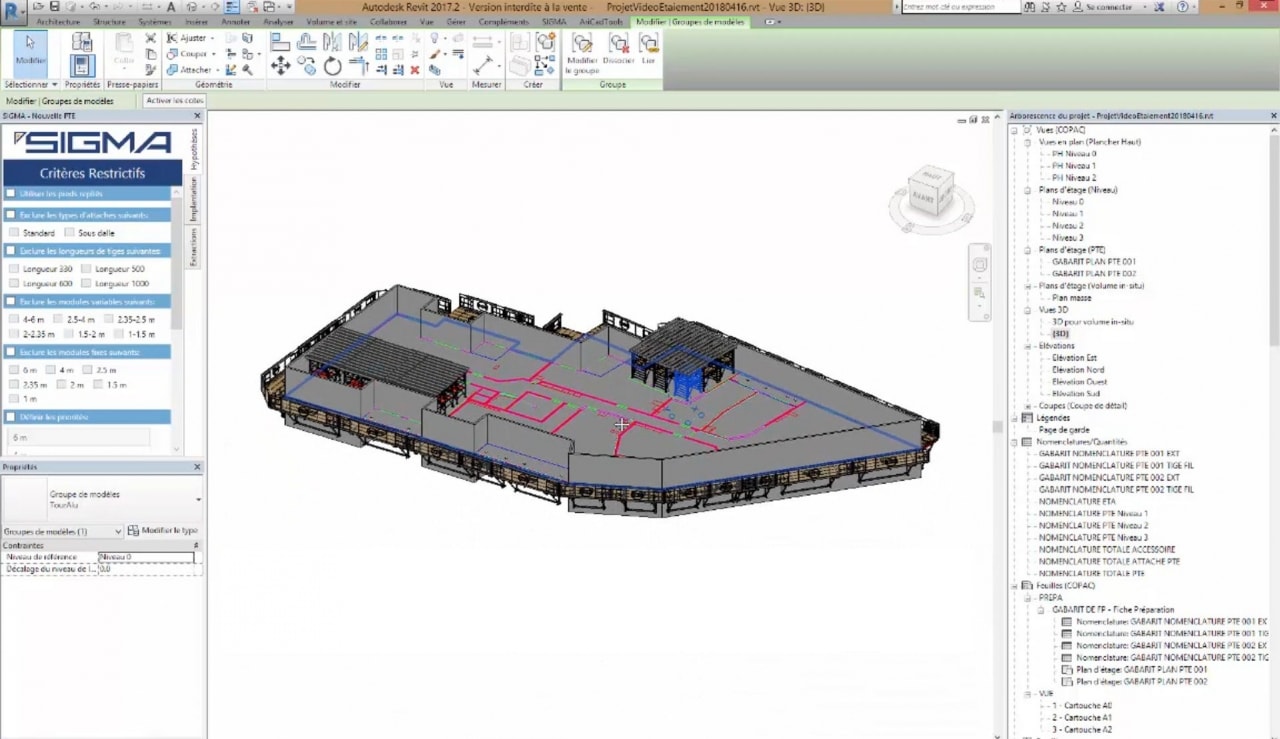The height and width of the screenshot is (739, 1280).
Task: Open the Architecture ribbon tab
Action: pyautogui.click(x=58, y=22)
